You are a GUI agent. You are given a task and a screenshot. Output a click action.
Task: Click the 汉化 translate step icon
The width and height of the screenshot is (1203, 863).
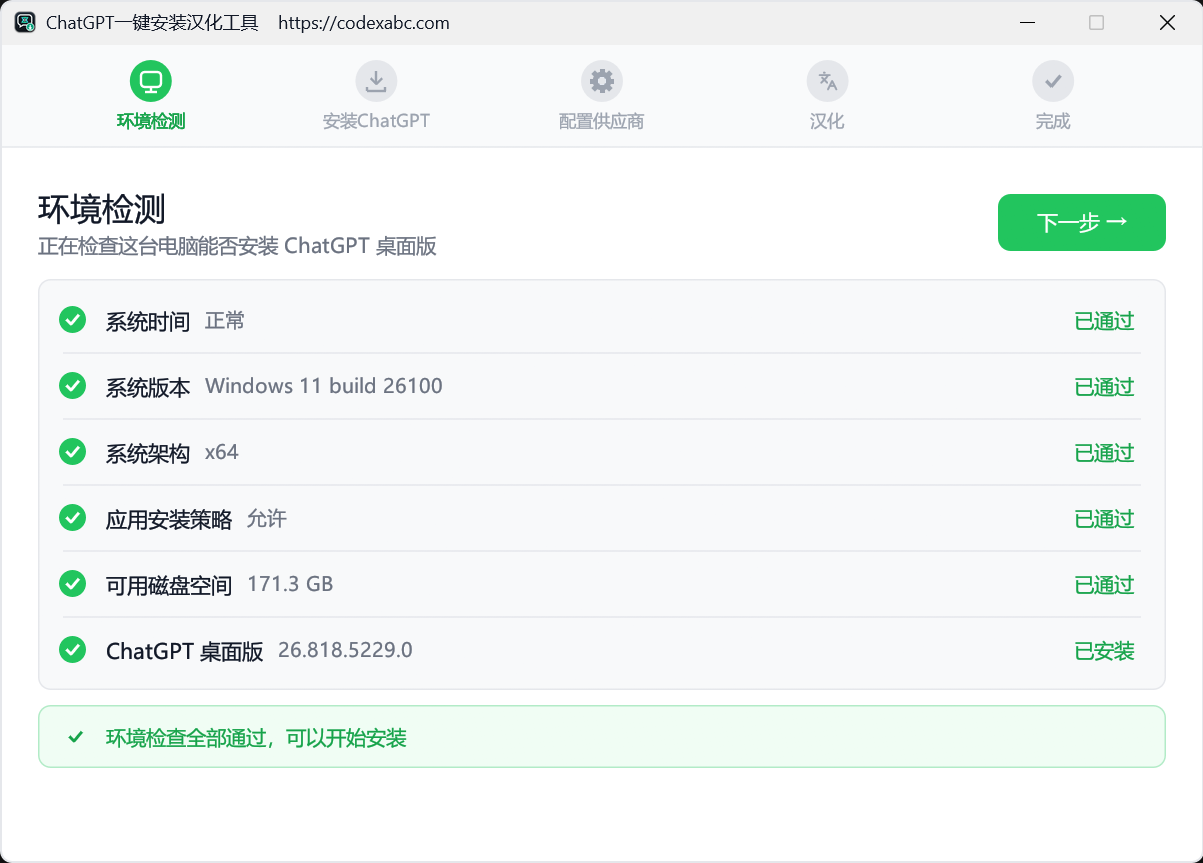click(828, 81)
